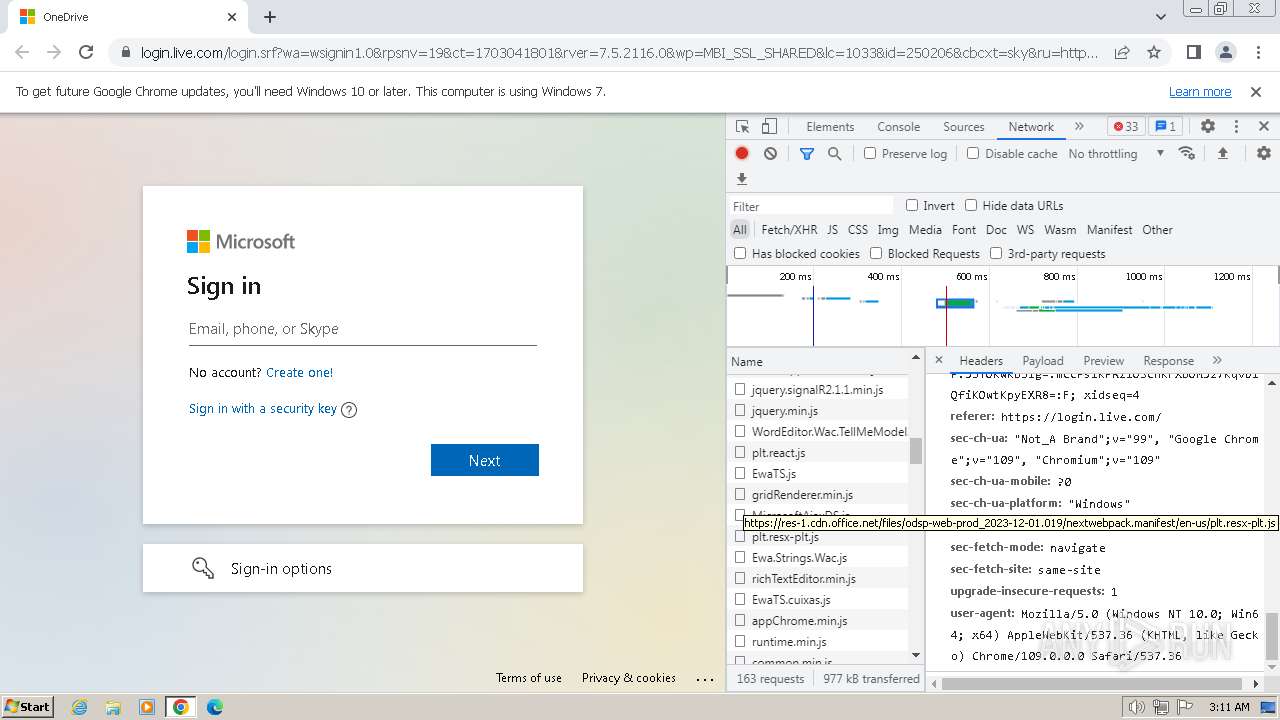Open the No throttling dropdown
Screen dimensions: 1280x720
click(1115, 154)
